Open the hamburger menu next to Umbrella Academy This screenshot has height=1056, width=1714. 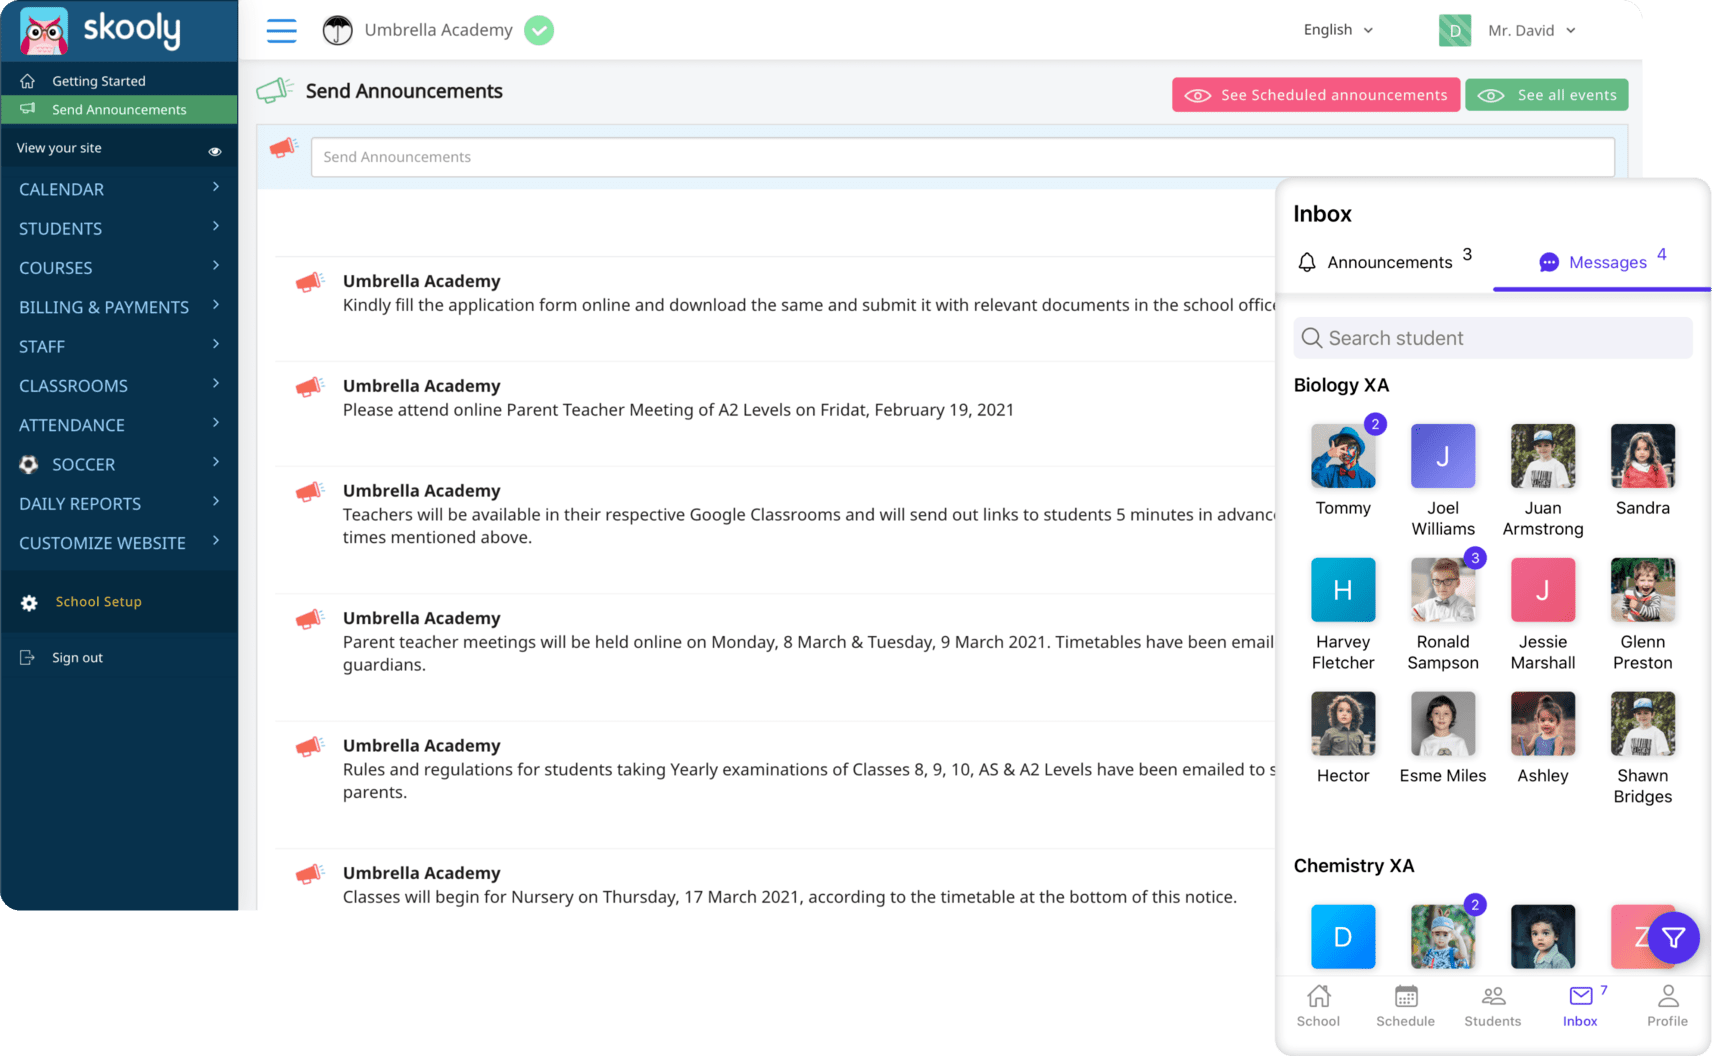(281, 30)
